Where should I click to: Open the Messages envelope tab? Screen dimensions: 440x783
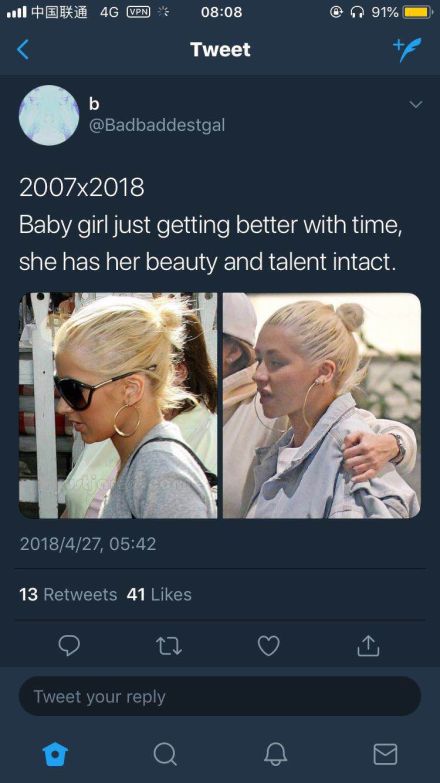click(385, 754)
